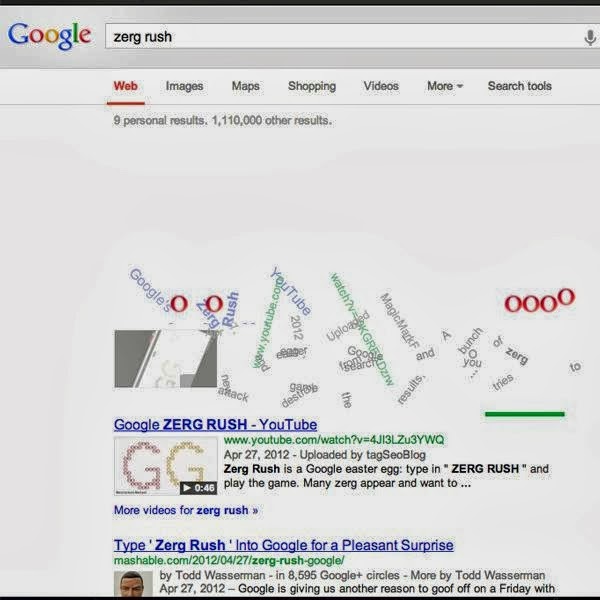Click the red O next to Google's text
This screenshot has height=600, width=600.
tap(179, 304)
